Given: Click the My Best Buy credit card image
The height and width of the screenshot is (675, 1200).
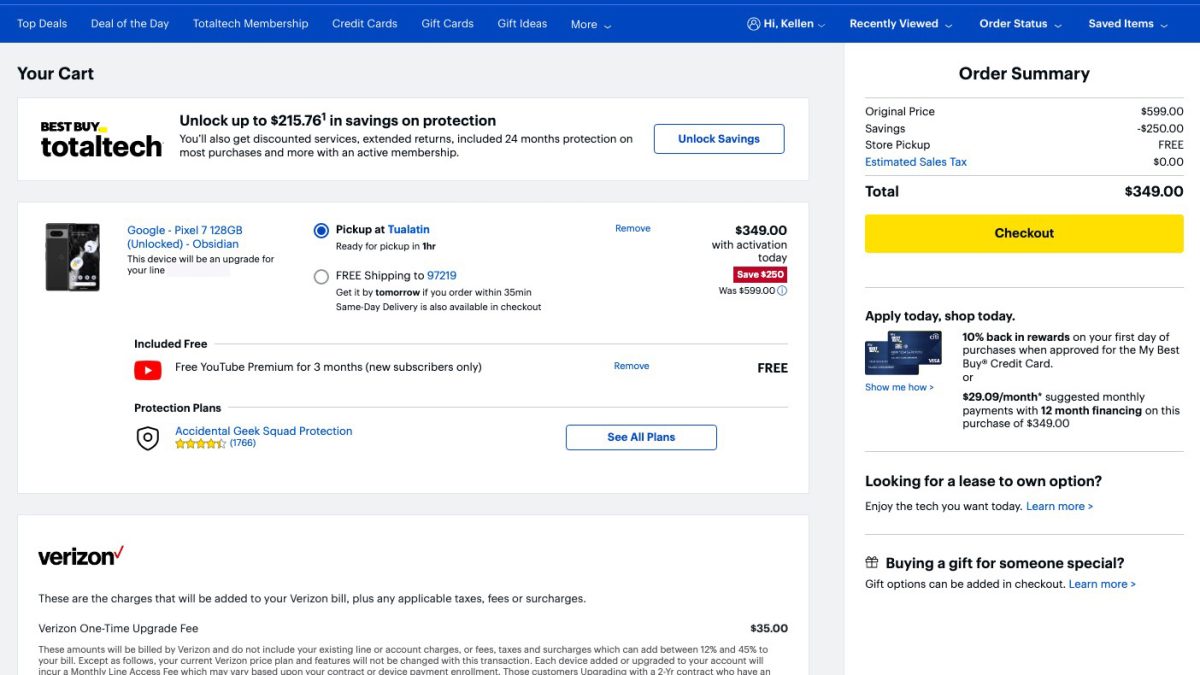Looking at the screenshot, I should coord(904,356).
